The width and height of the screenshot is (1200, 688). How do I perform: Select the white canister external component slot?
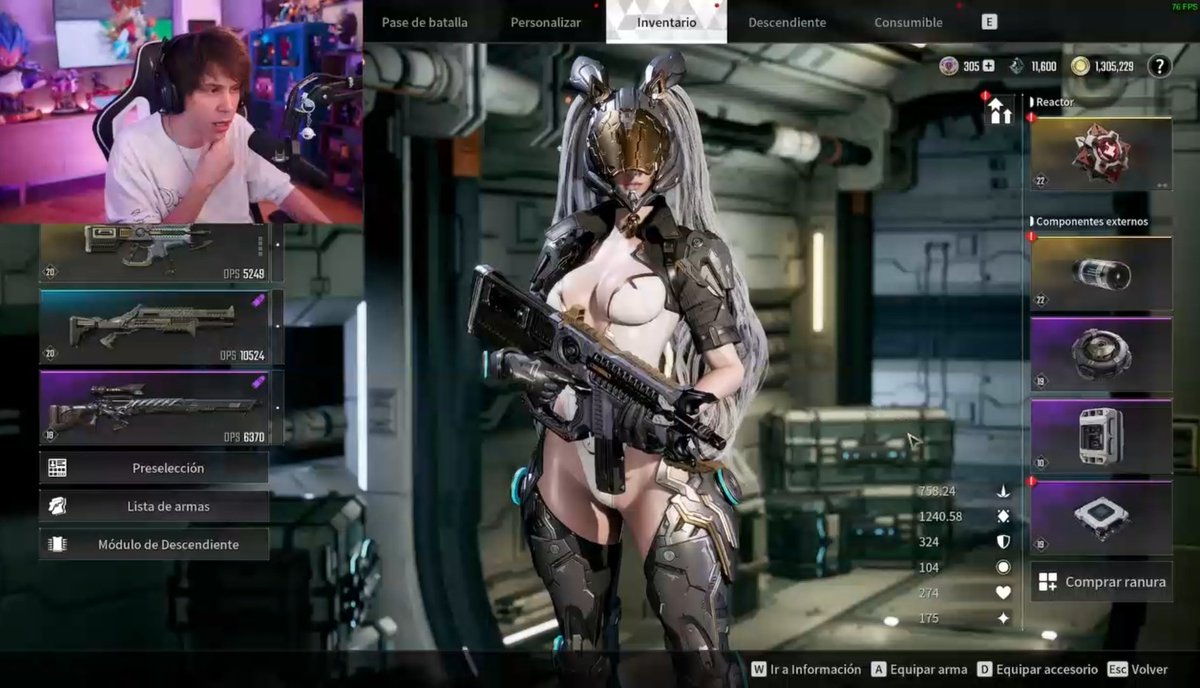tap(1101, 436)
